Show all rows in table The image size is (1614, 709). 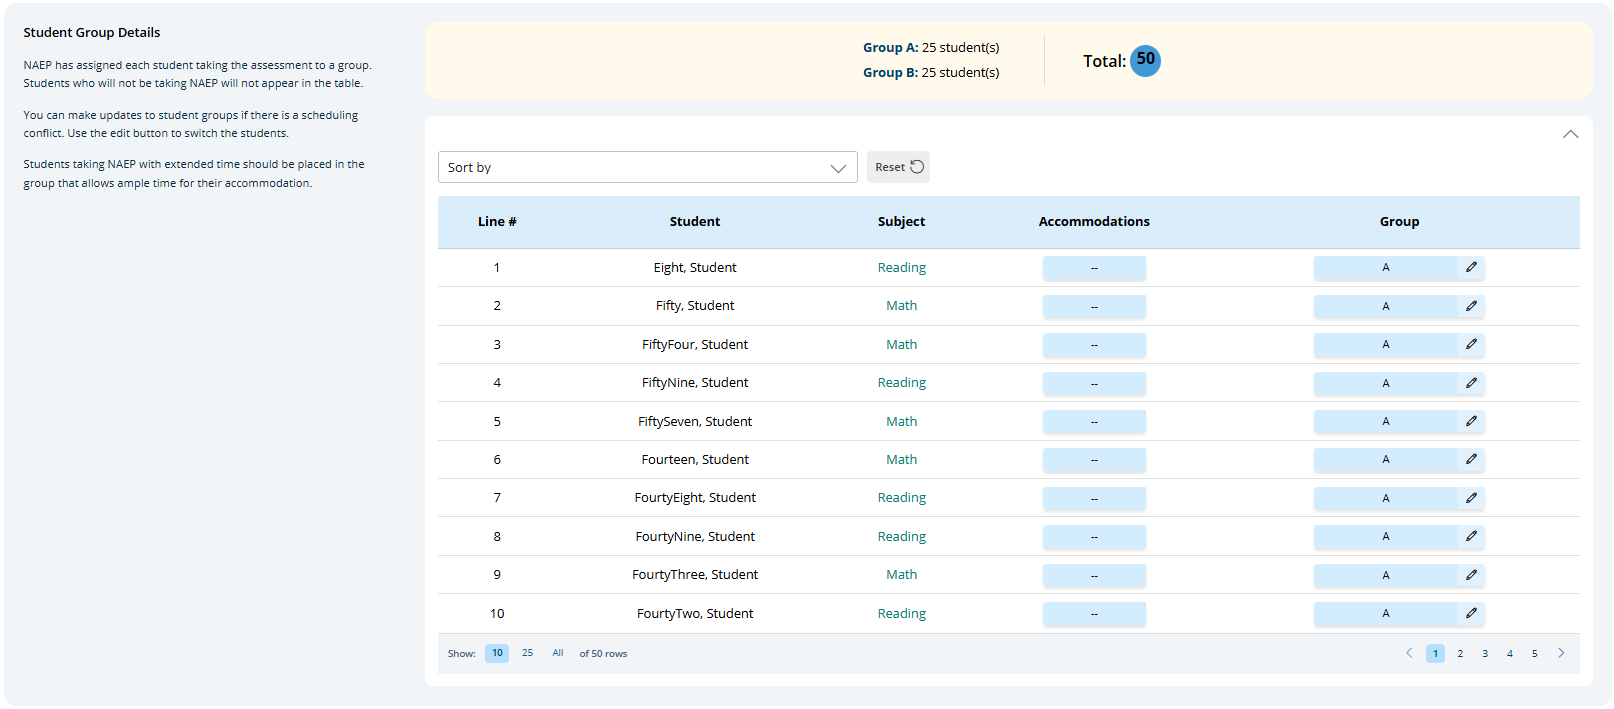(557, 653)
